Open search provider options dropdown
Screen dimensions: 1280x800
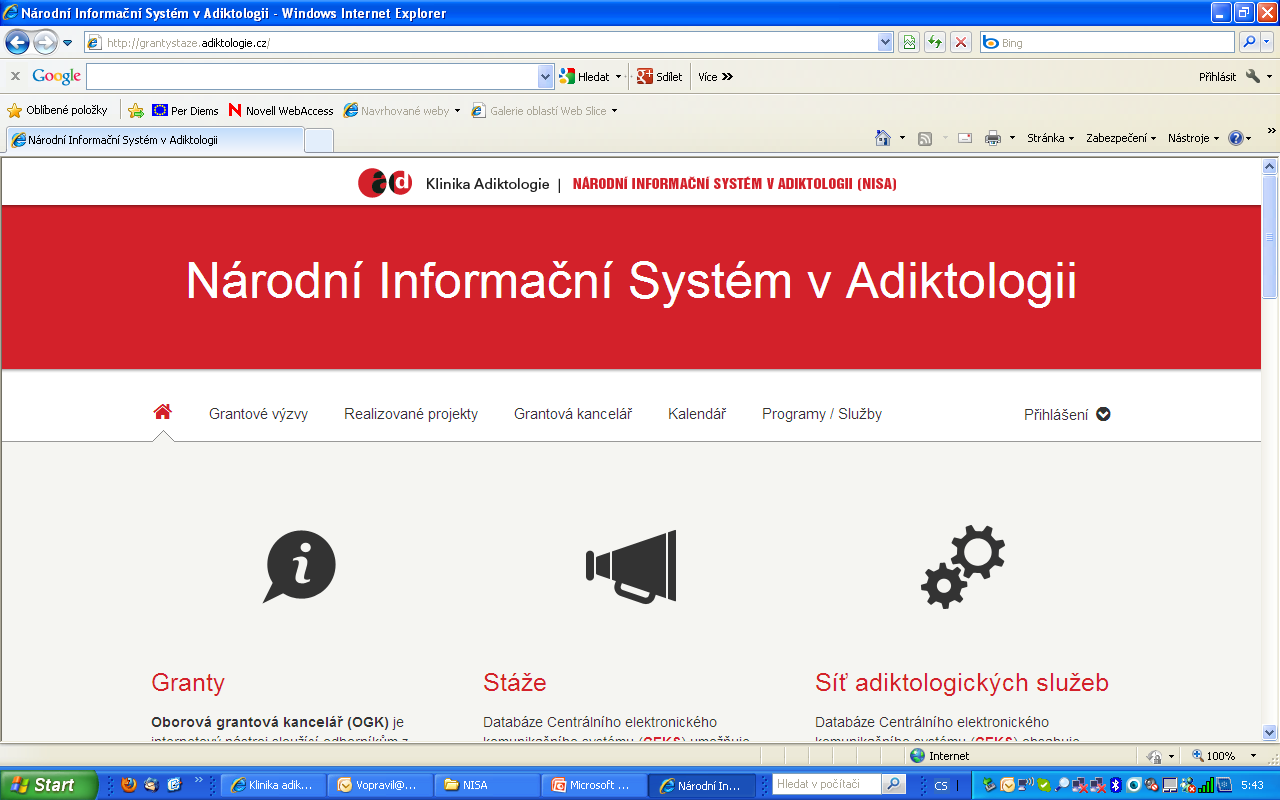[1267, 42]
